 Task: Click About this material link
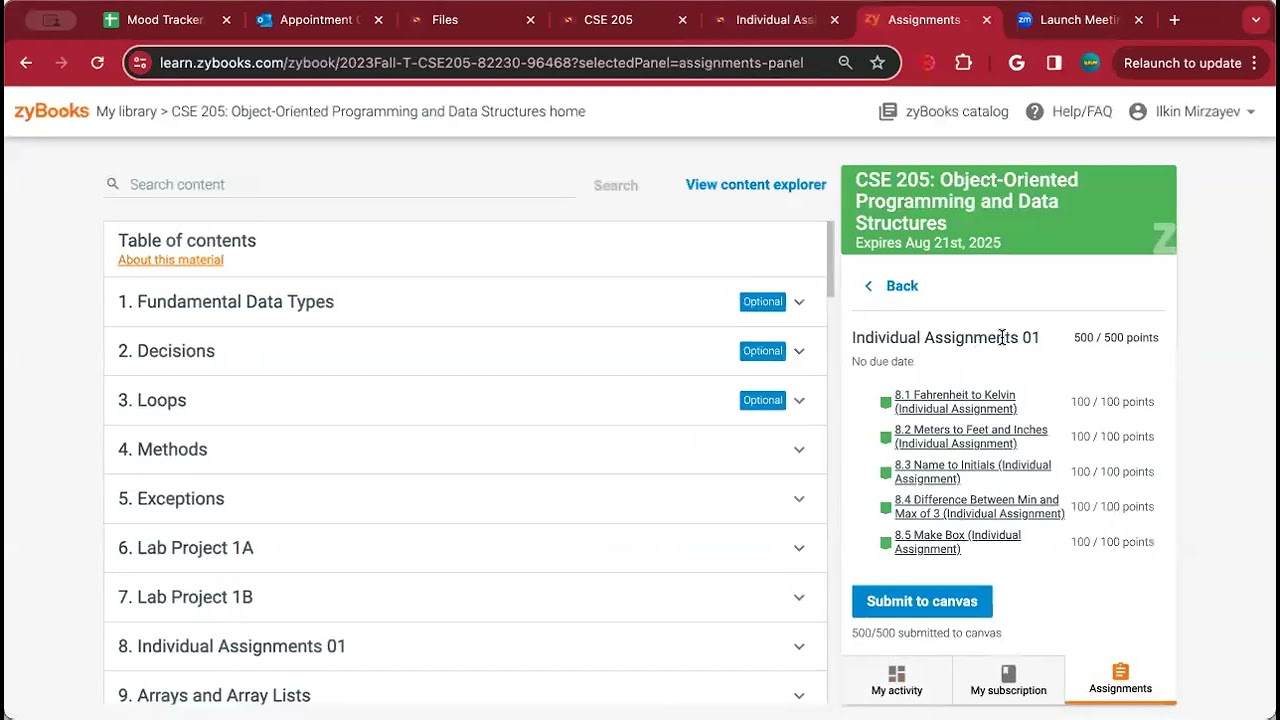[x=170, y=260]
